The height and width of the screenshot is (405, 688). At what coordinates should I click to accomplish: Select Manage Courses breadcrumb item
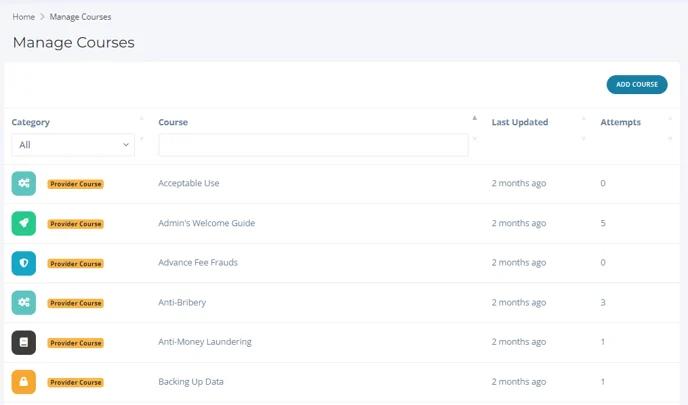[80, 17]
